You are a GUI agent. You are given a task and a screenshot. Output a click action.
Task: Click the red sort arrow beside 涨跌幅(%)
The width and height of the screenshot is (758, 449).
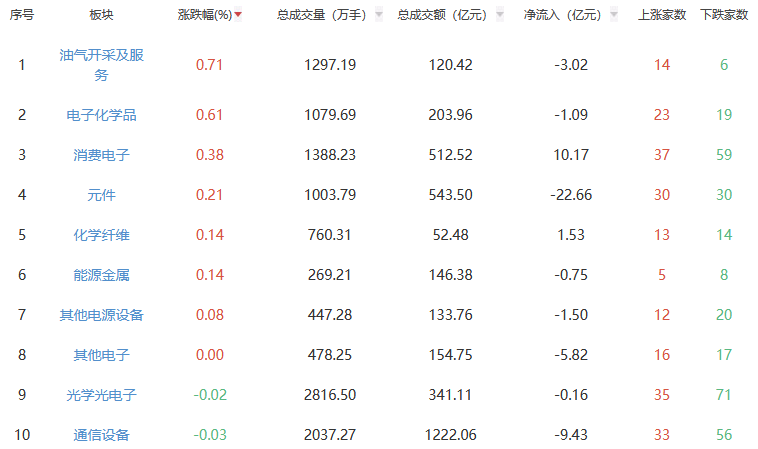238,16
